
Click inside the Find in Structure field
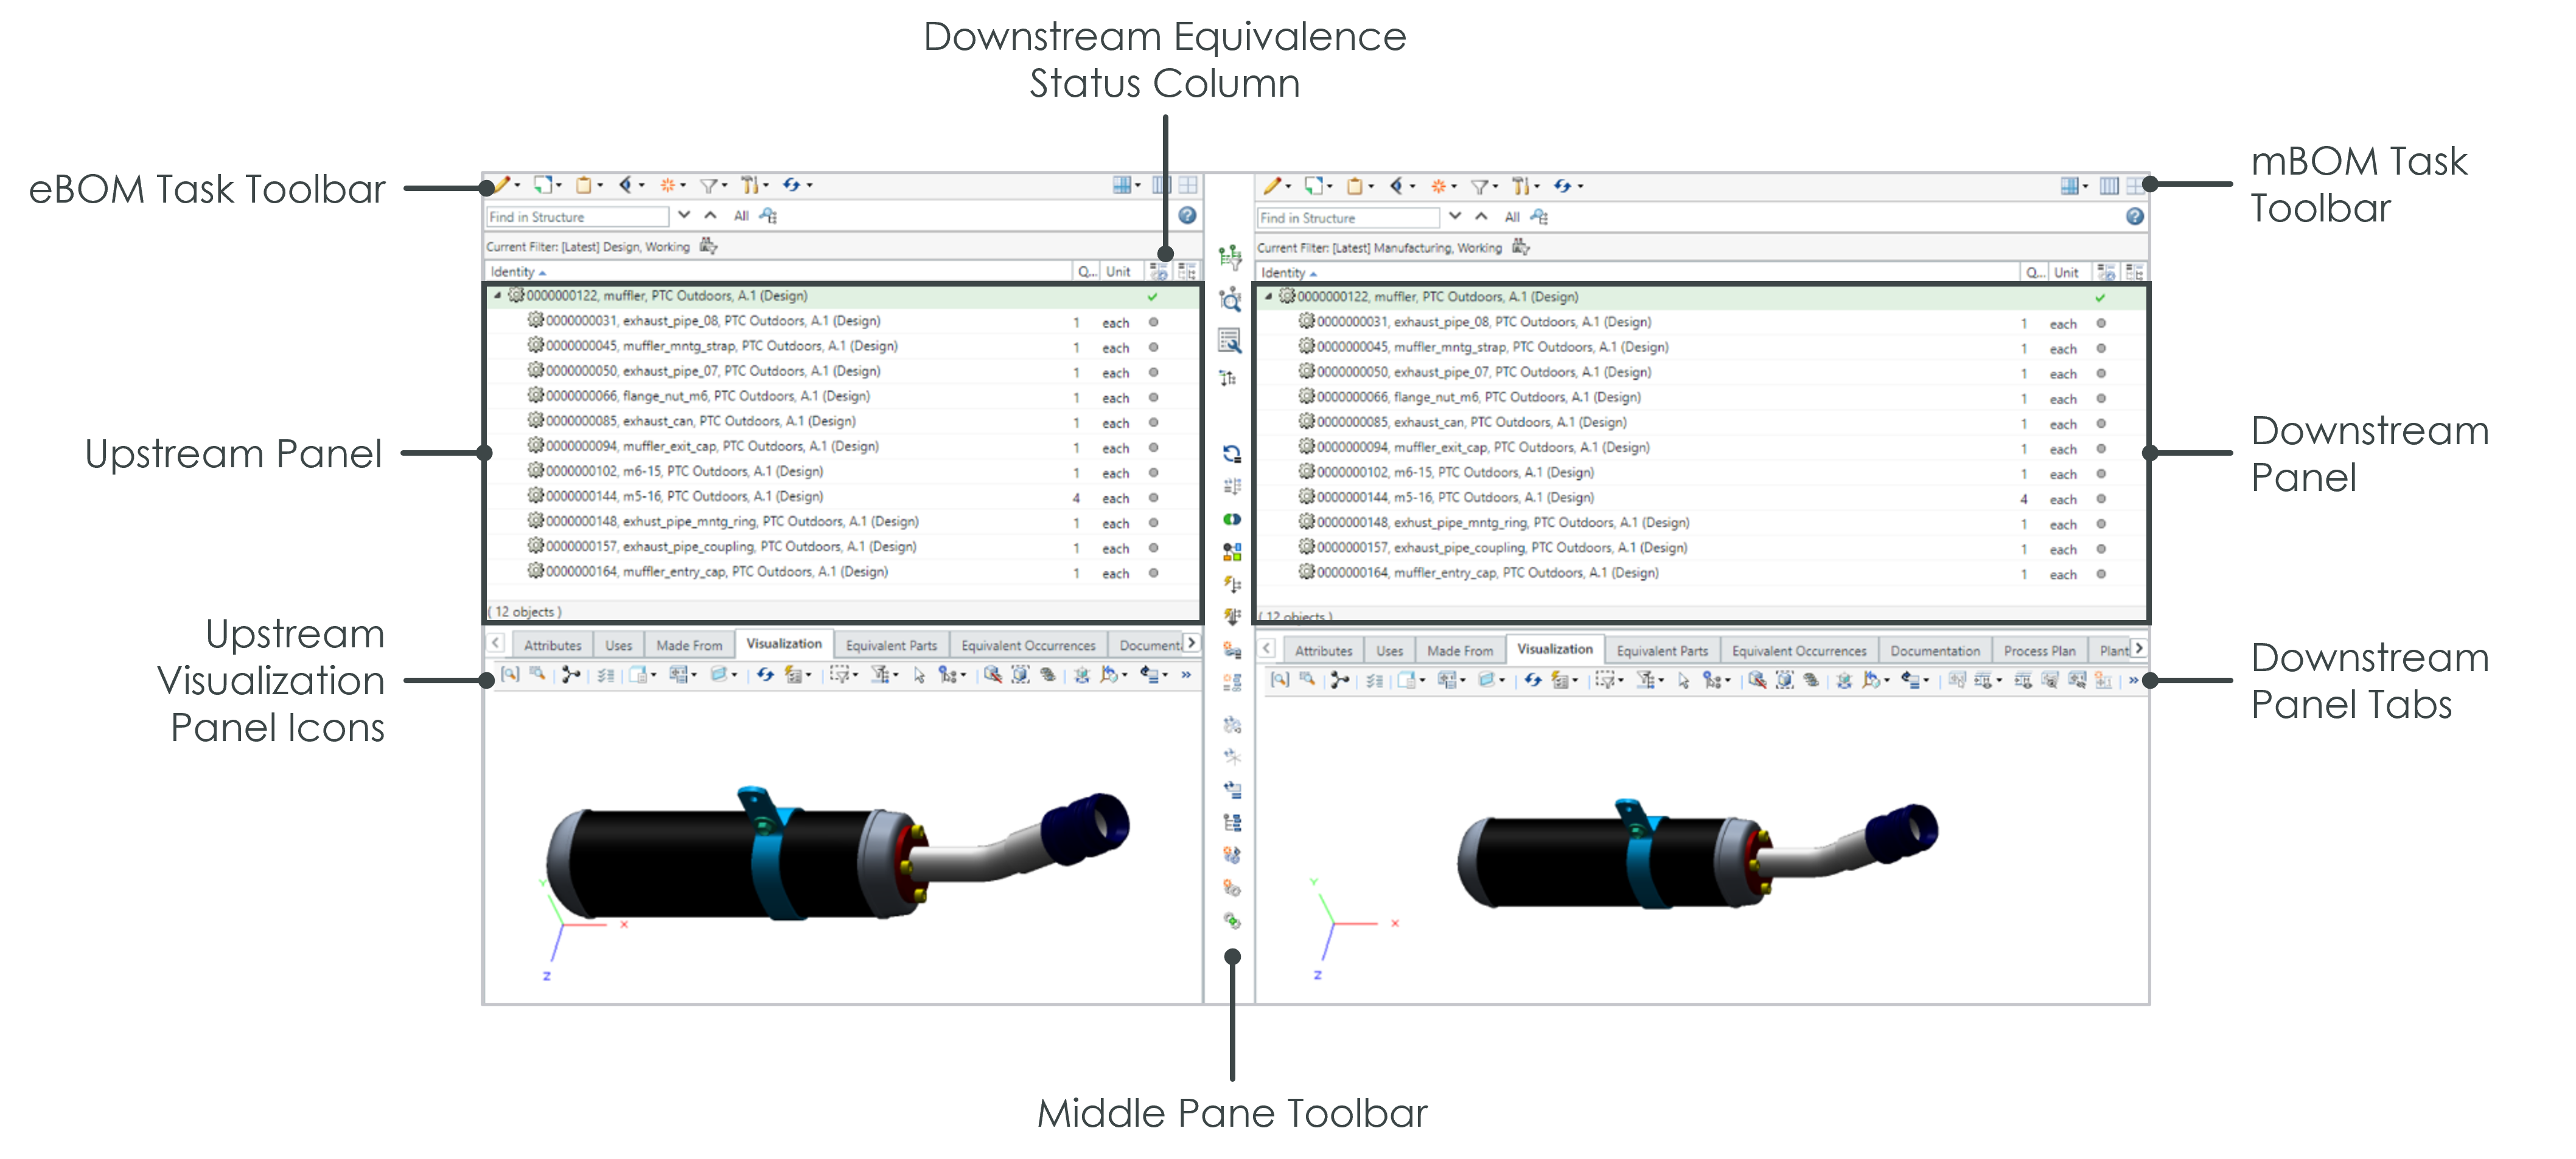575,216
